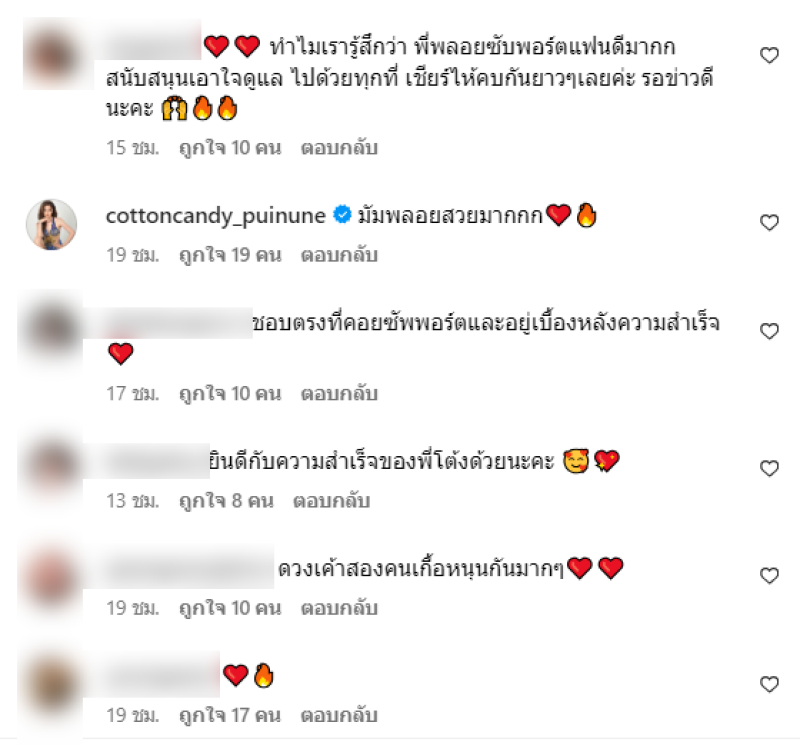Image resolution: width=800 pixels, height=752 pixels.
Task: View the 19 likes on cottoncandy_puinune comment
Action: (230, 255)
